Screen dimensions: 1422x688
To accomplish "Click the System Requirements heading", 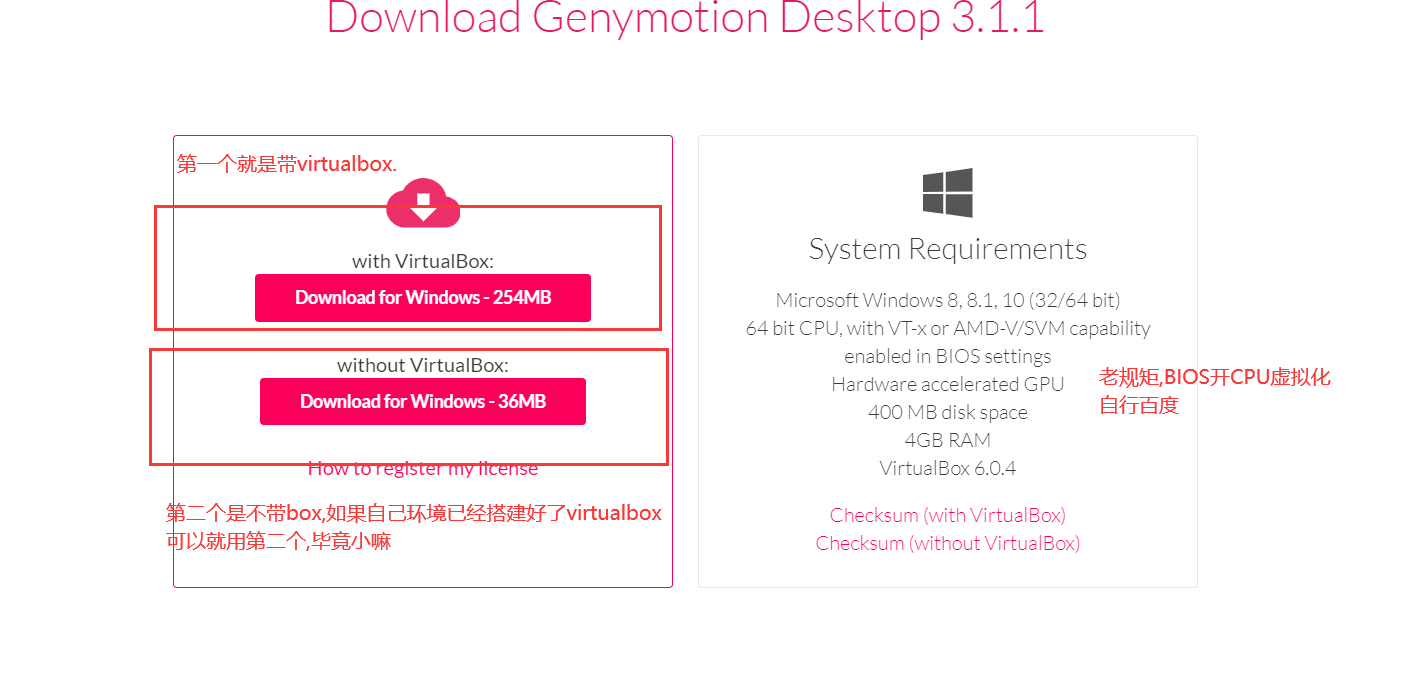I will pyautogui.click(x=948, y=249).
